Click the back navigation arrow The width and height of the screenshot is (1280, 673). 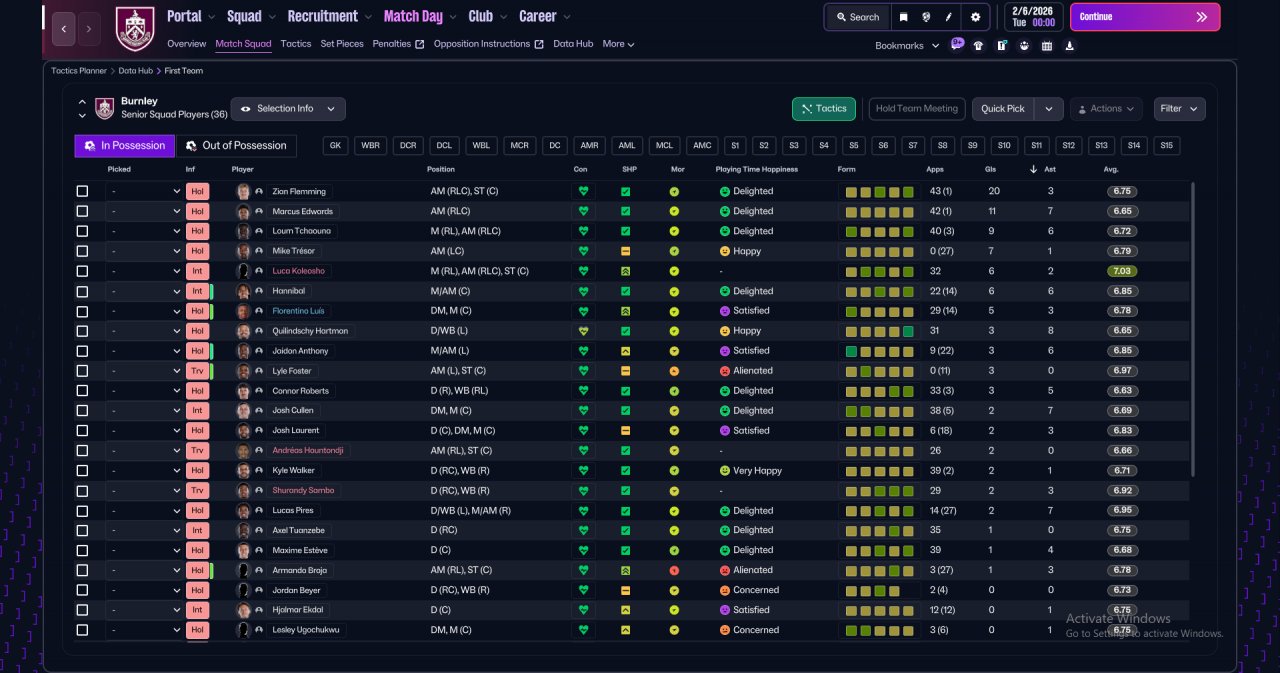(x=63, y=29)
